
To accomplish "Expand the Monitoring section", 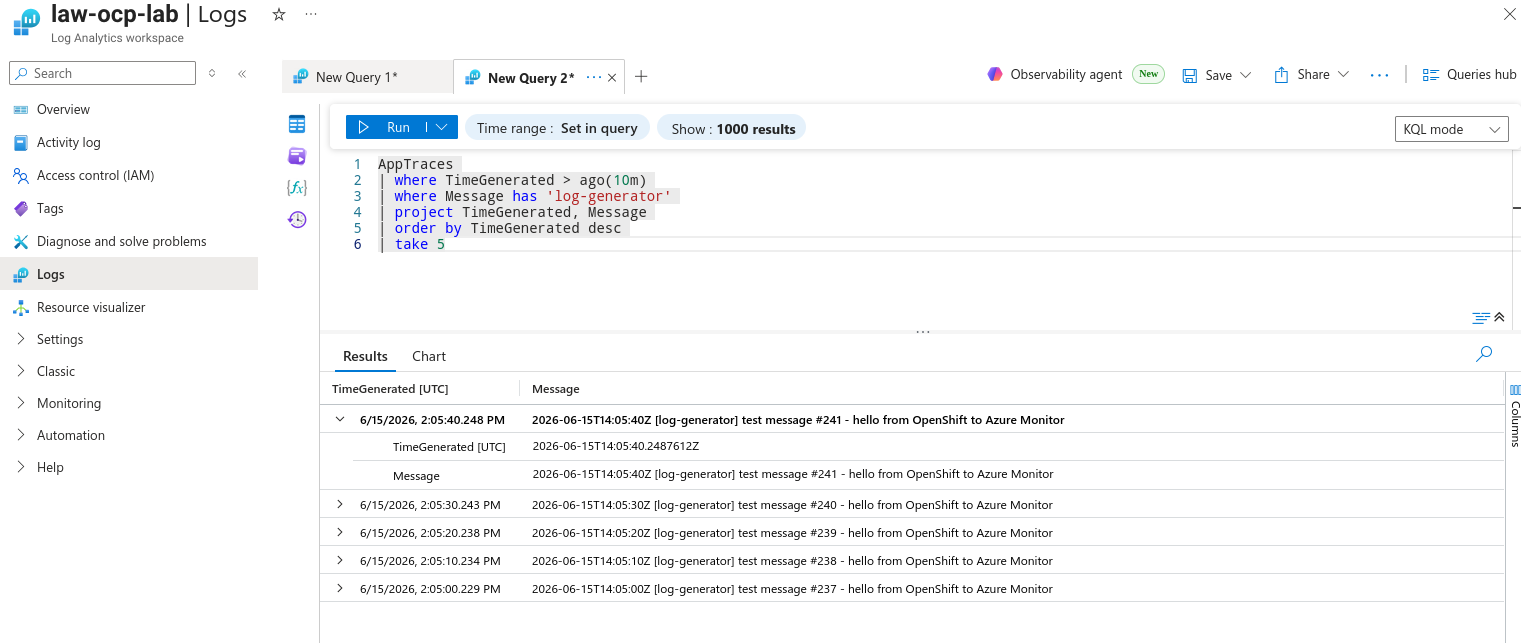I will [69, 403].
